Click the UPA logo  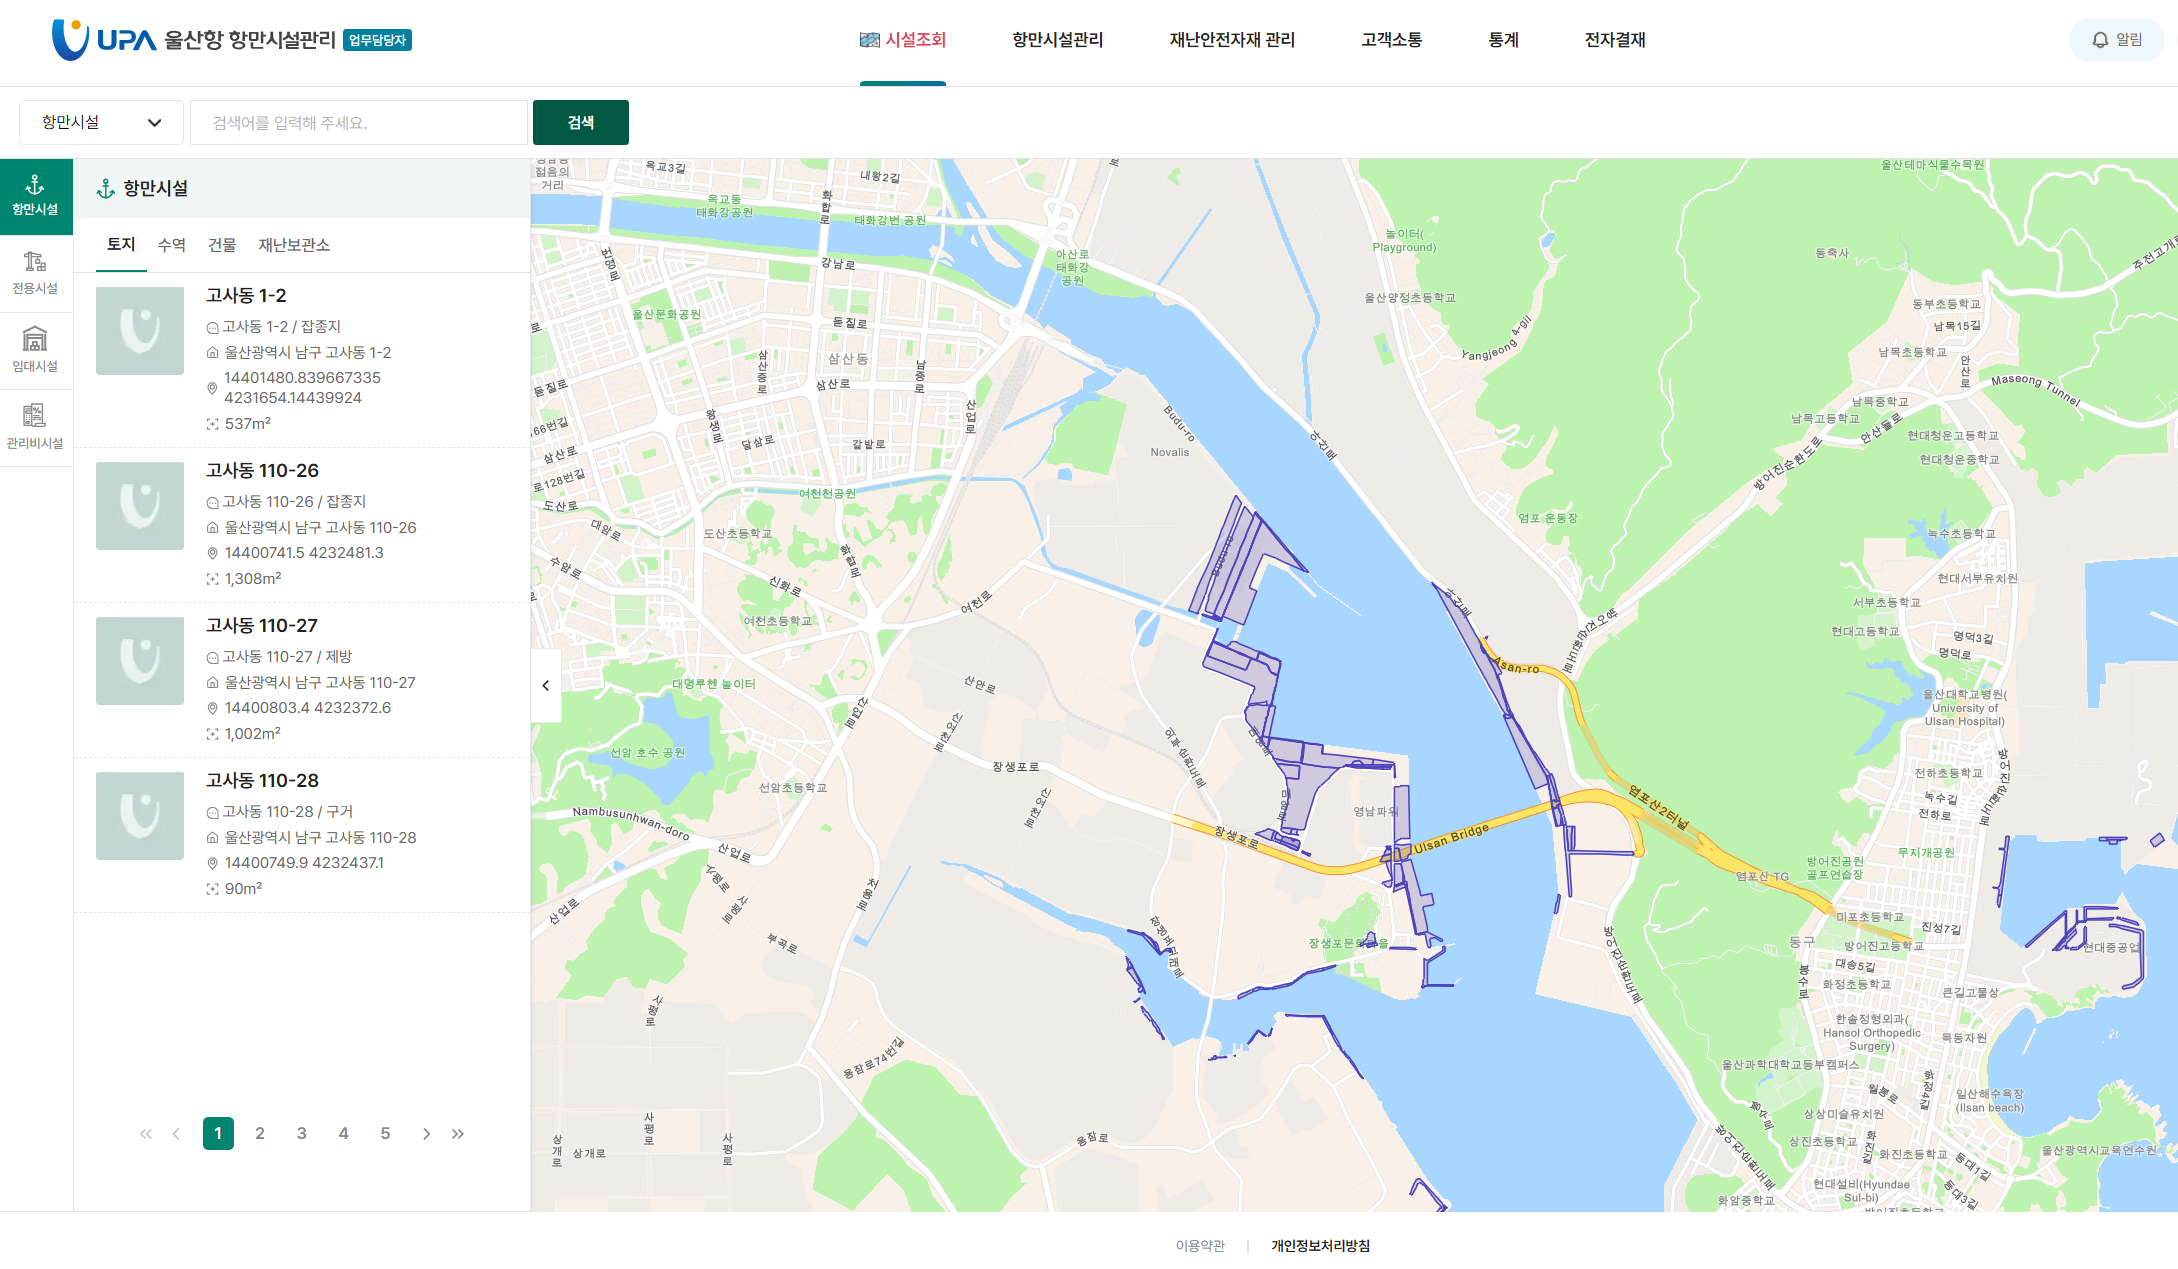(x=104, y=40)
